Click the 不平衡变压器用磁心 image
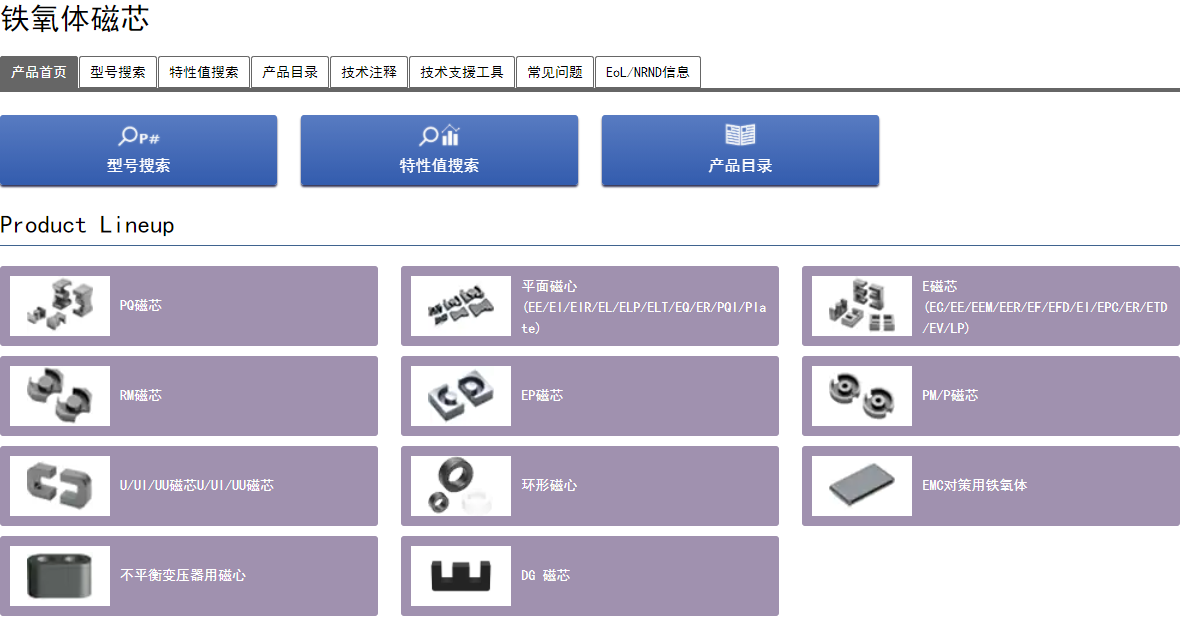The height and width of the screenshot is (618, 1182). point(60,576)
